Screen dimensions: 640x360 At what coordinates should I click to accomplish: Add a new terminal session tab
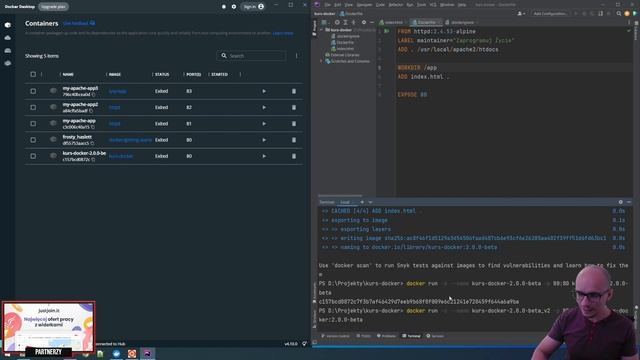362,202
